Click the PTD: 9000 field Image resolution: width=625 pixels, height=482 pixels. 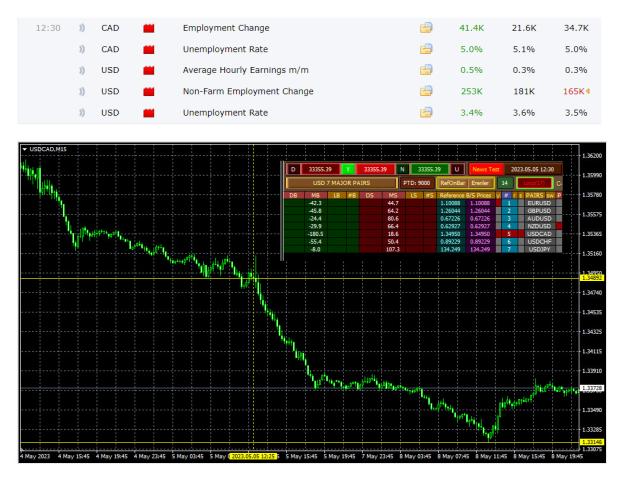417,183
